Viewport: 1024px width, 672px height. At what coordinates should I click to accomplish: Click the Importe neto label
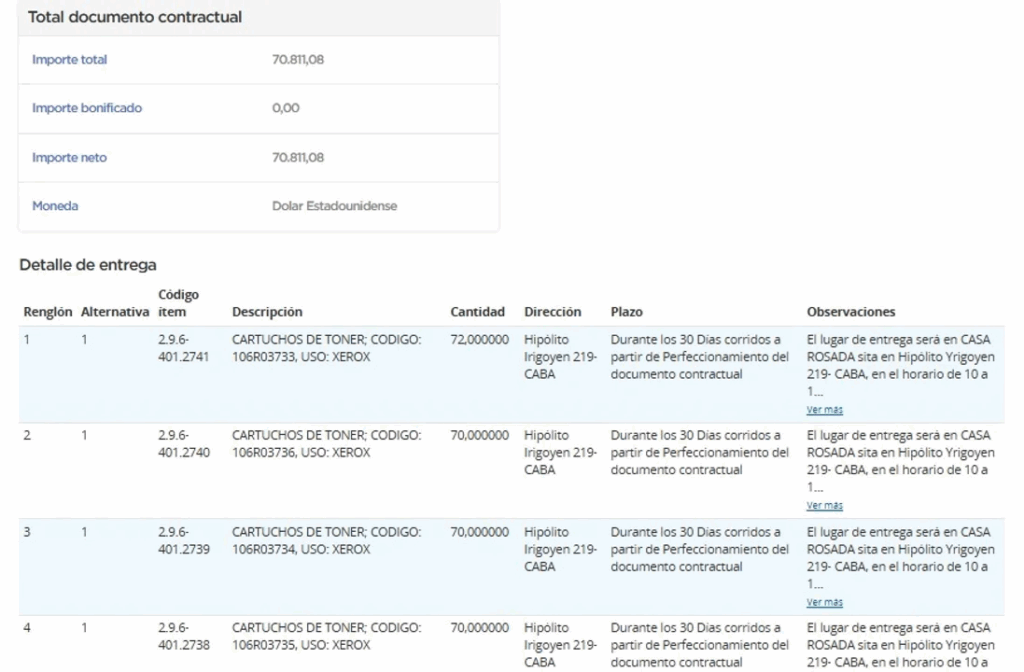69,157
